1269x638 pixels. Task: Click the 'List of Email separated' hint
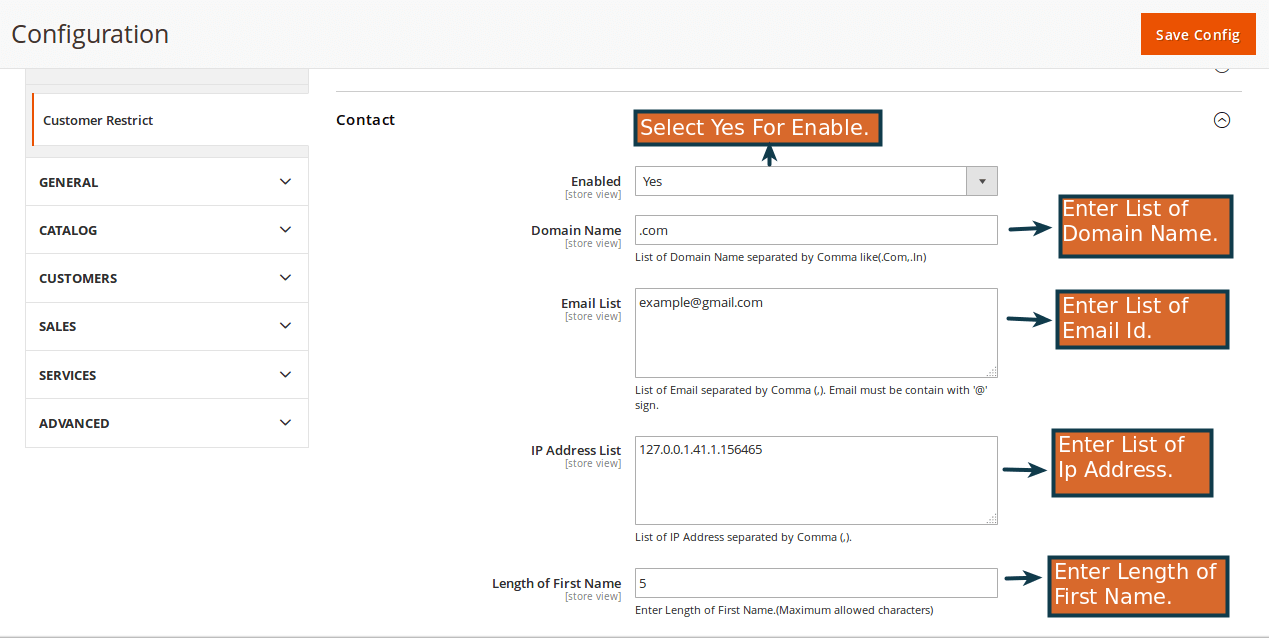pos(812,398)
